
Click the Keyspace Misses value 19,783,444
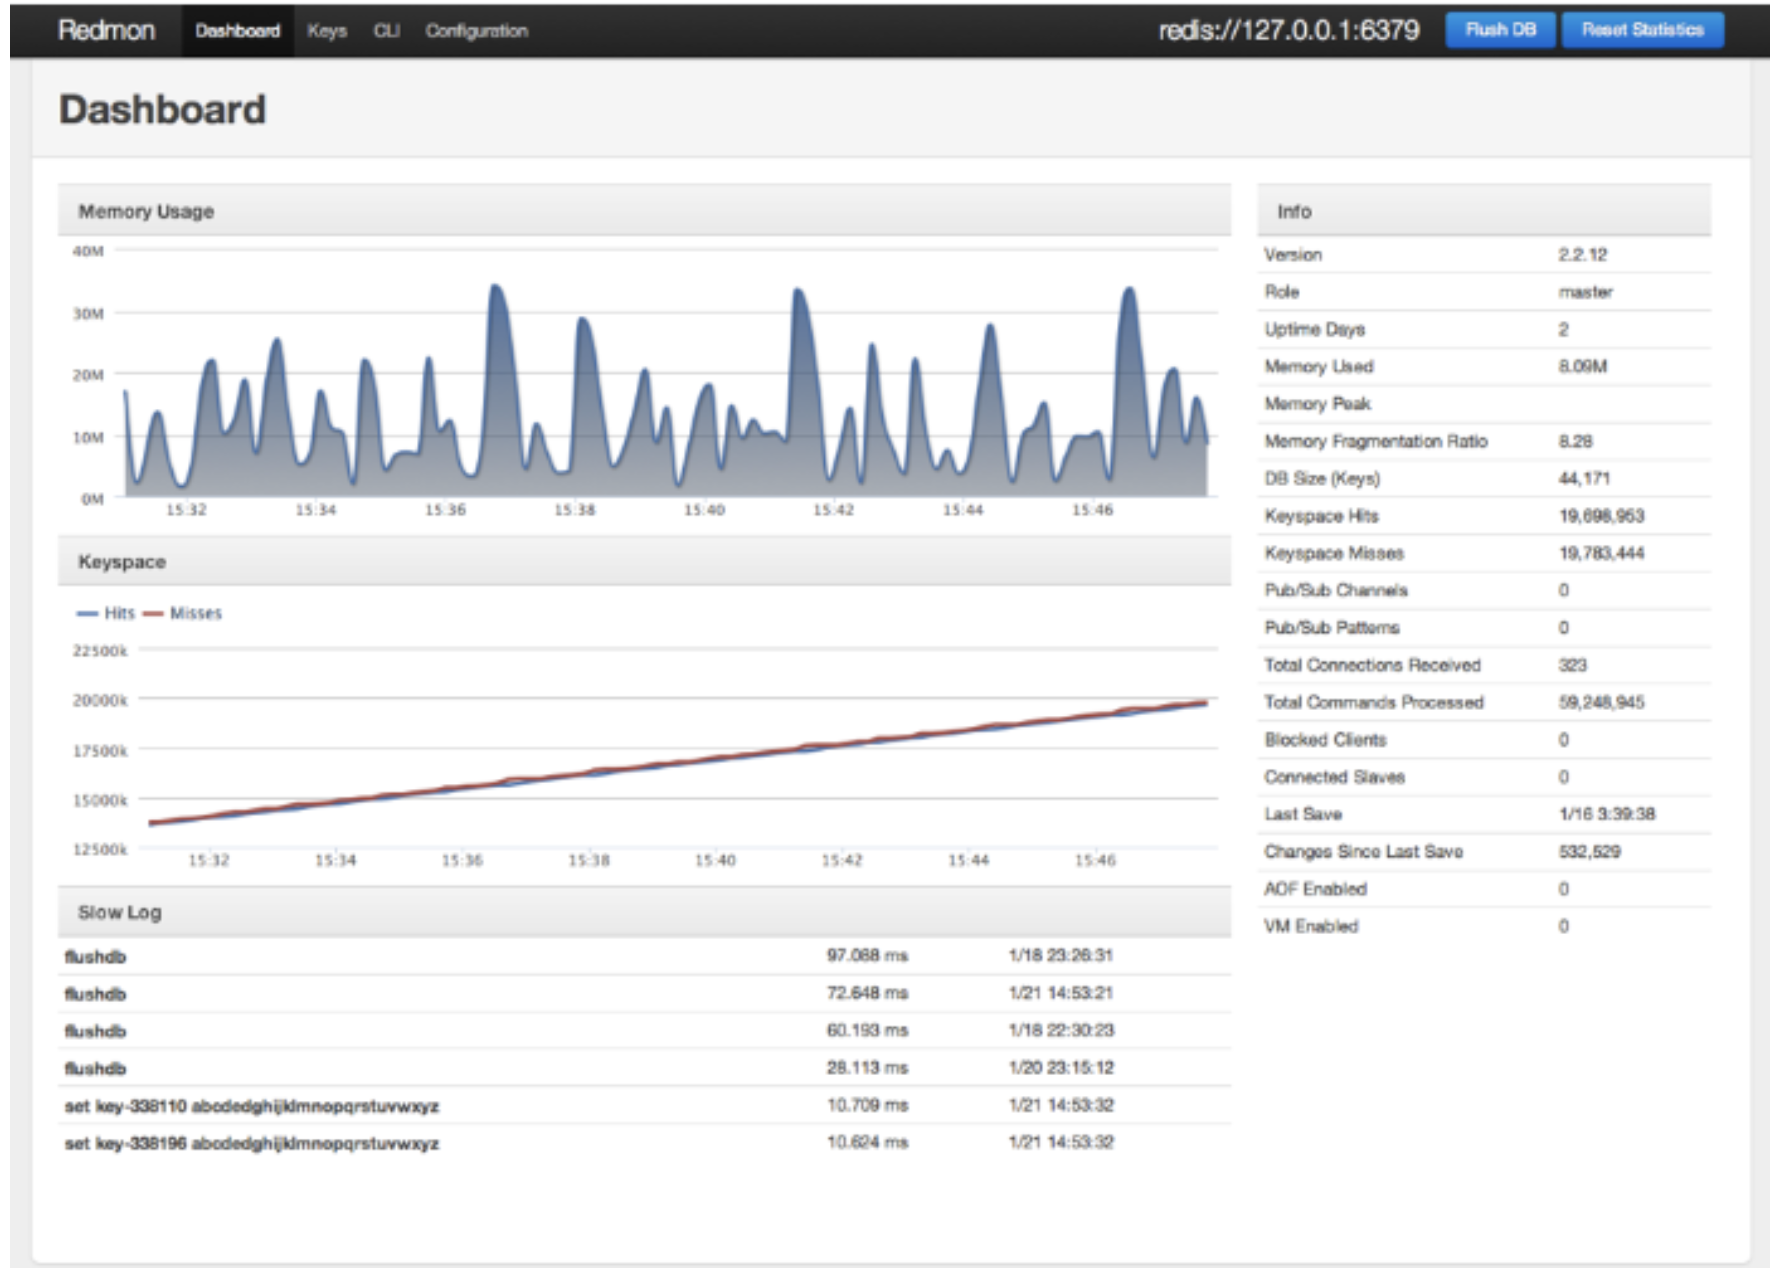[x=1601, y=553]
